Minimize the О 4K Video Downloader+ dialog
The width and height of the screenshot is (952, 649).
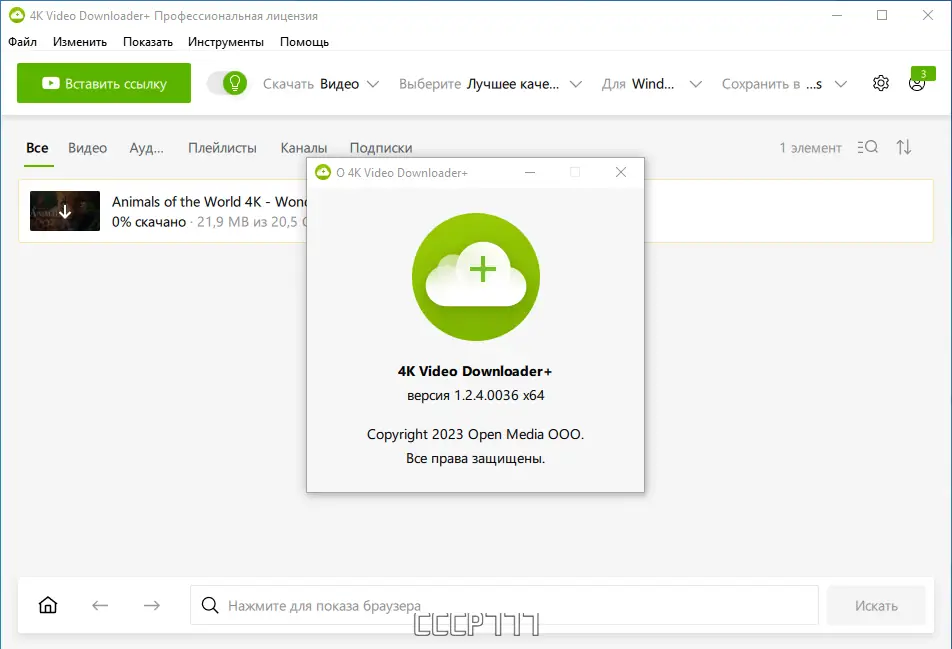pos(530,172)
